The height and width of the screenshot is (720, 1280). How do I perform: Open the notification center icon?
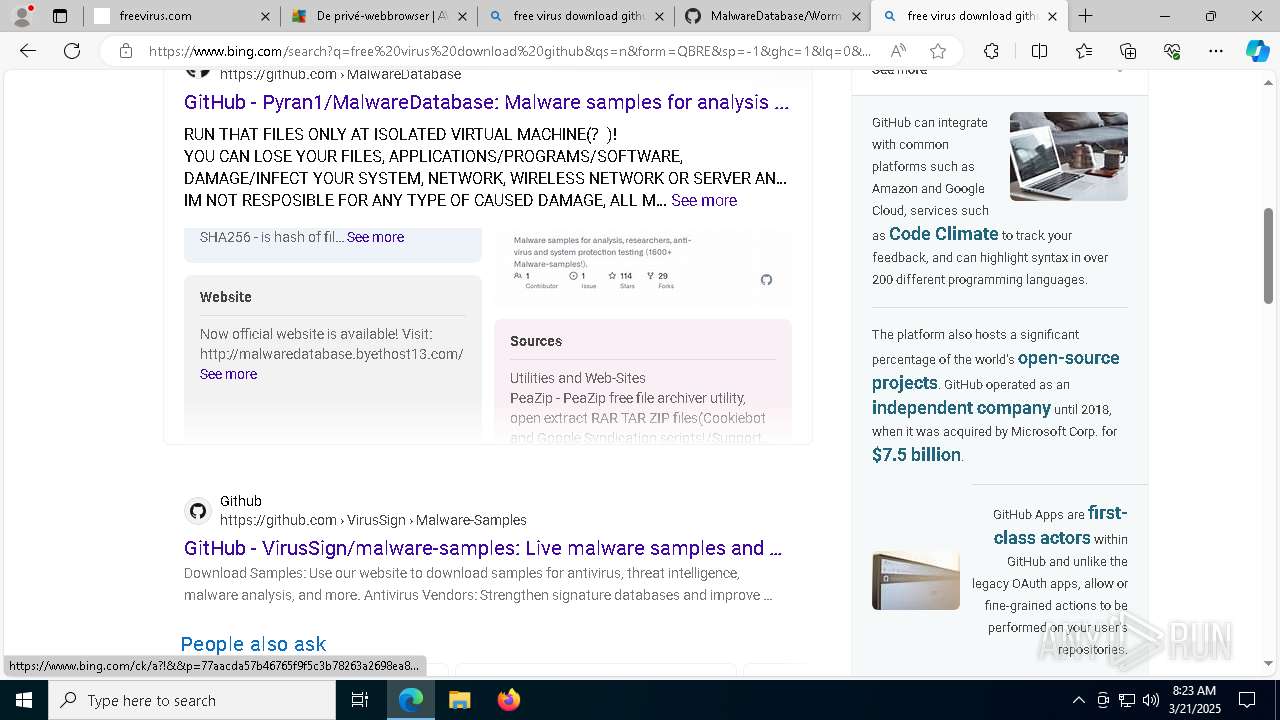(x=1247, y=700)
